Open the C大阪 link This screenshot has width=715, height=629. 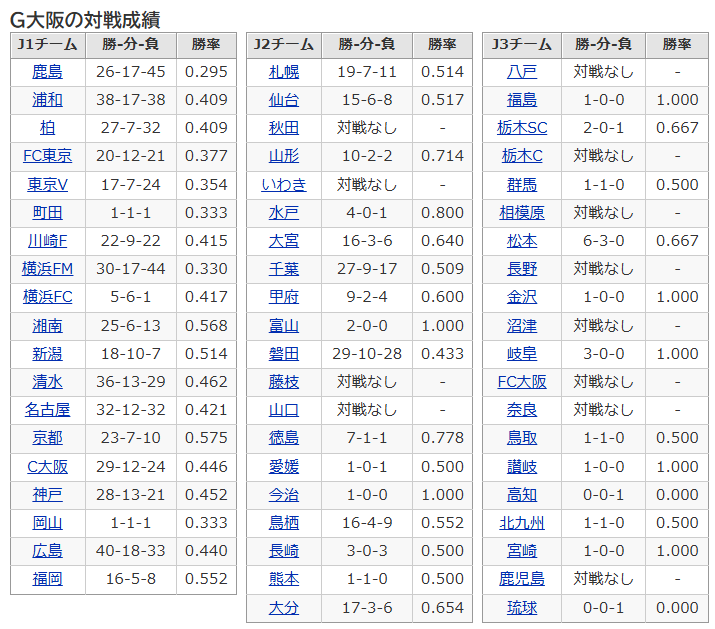(47, 467)
